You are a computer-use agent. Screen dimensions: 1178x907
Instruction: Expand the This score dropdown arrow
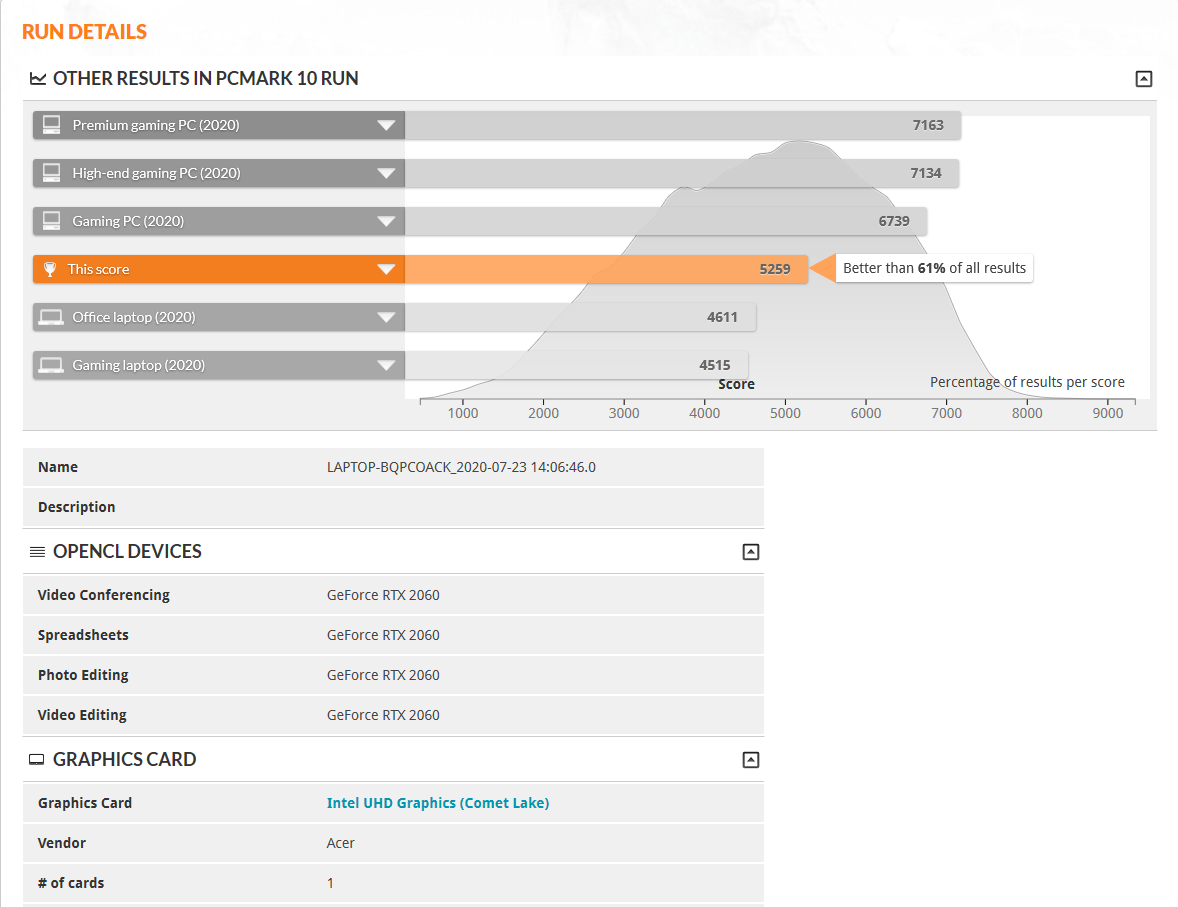(x=386, y=269)
